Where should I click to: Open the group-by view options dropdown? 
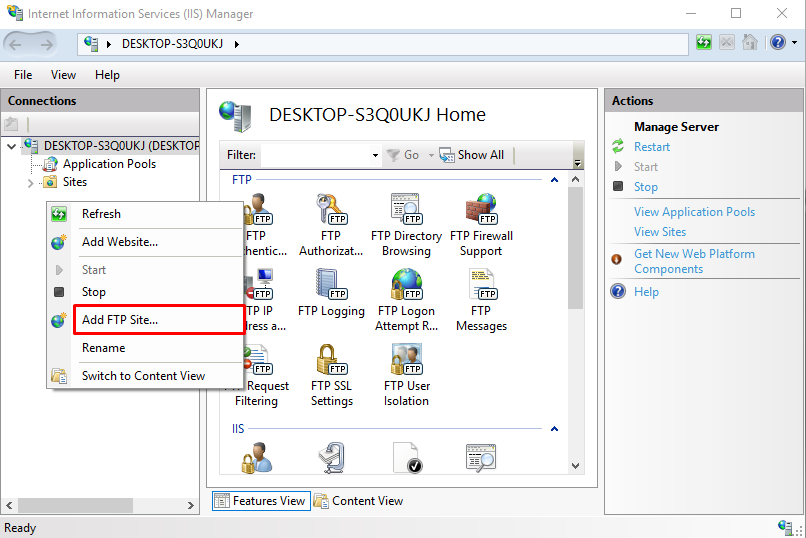578,163
